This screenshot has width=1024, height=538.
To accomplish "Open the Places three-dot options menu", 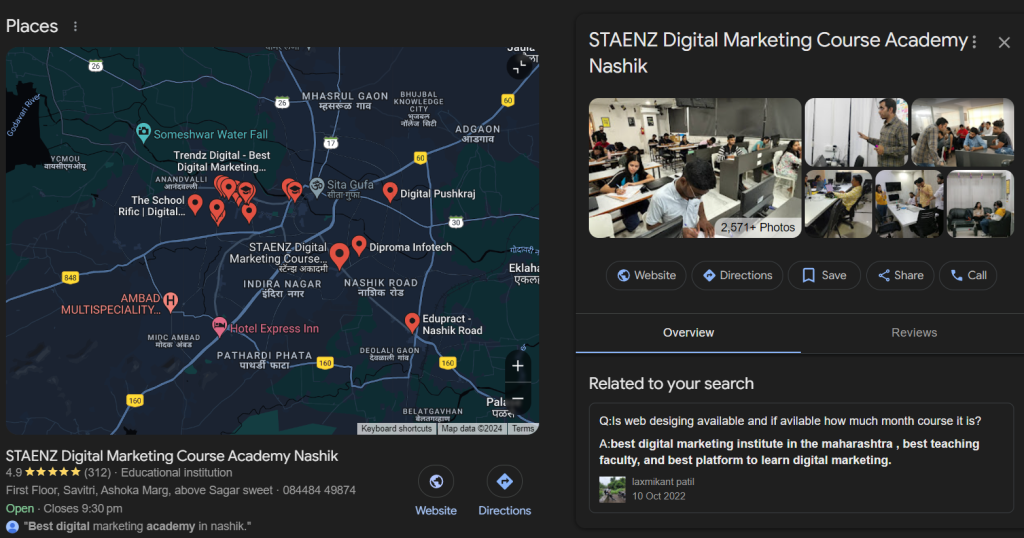I will pos(75,26).
